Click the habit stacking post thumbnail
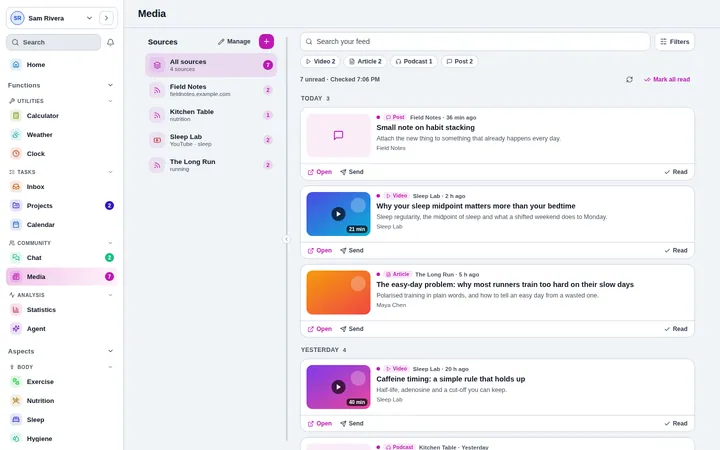This screenshot has height=450, width=720. (338, 135)
